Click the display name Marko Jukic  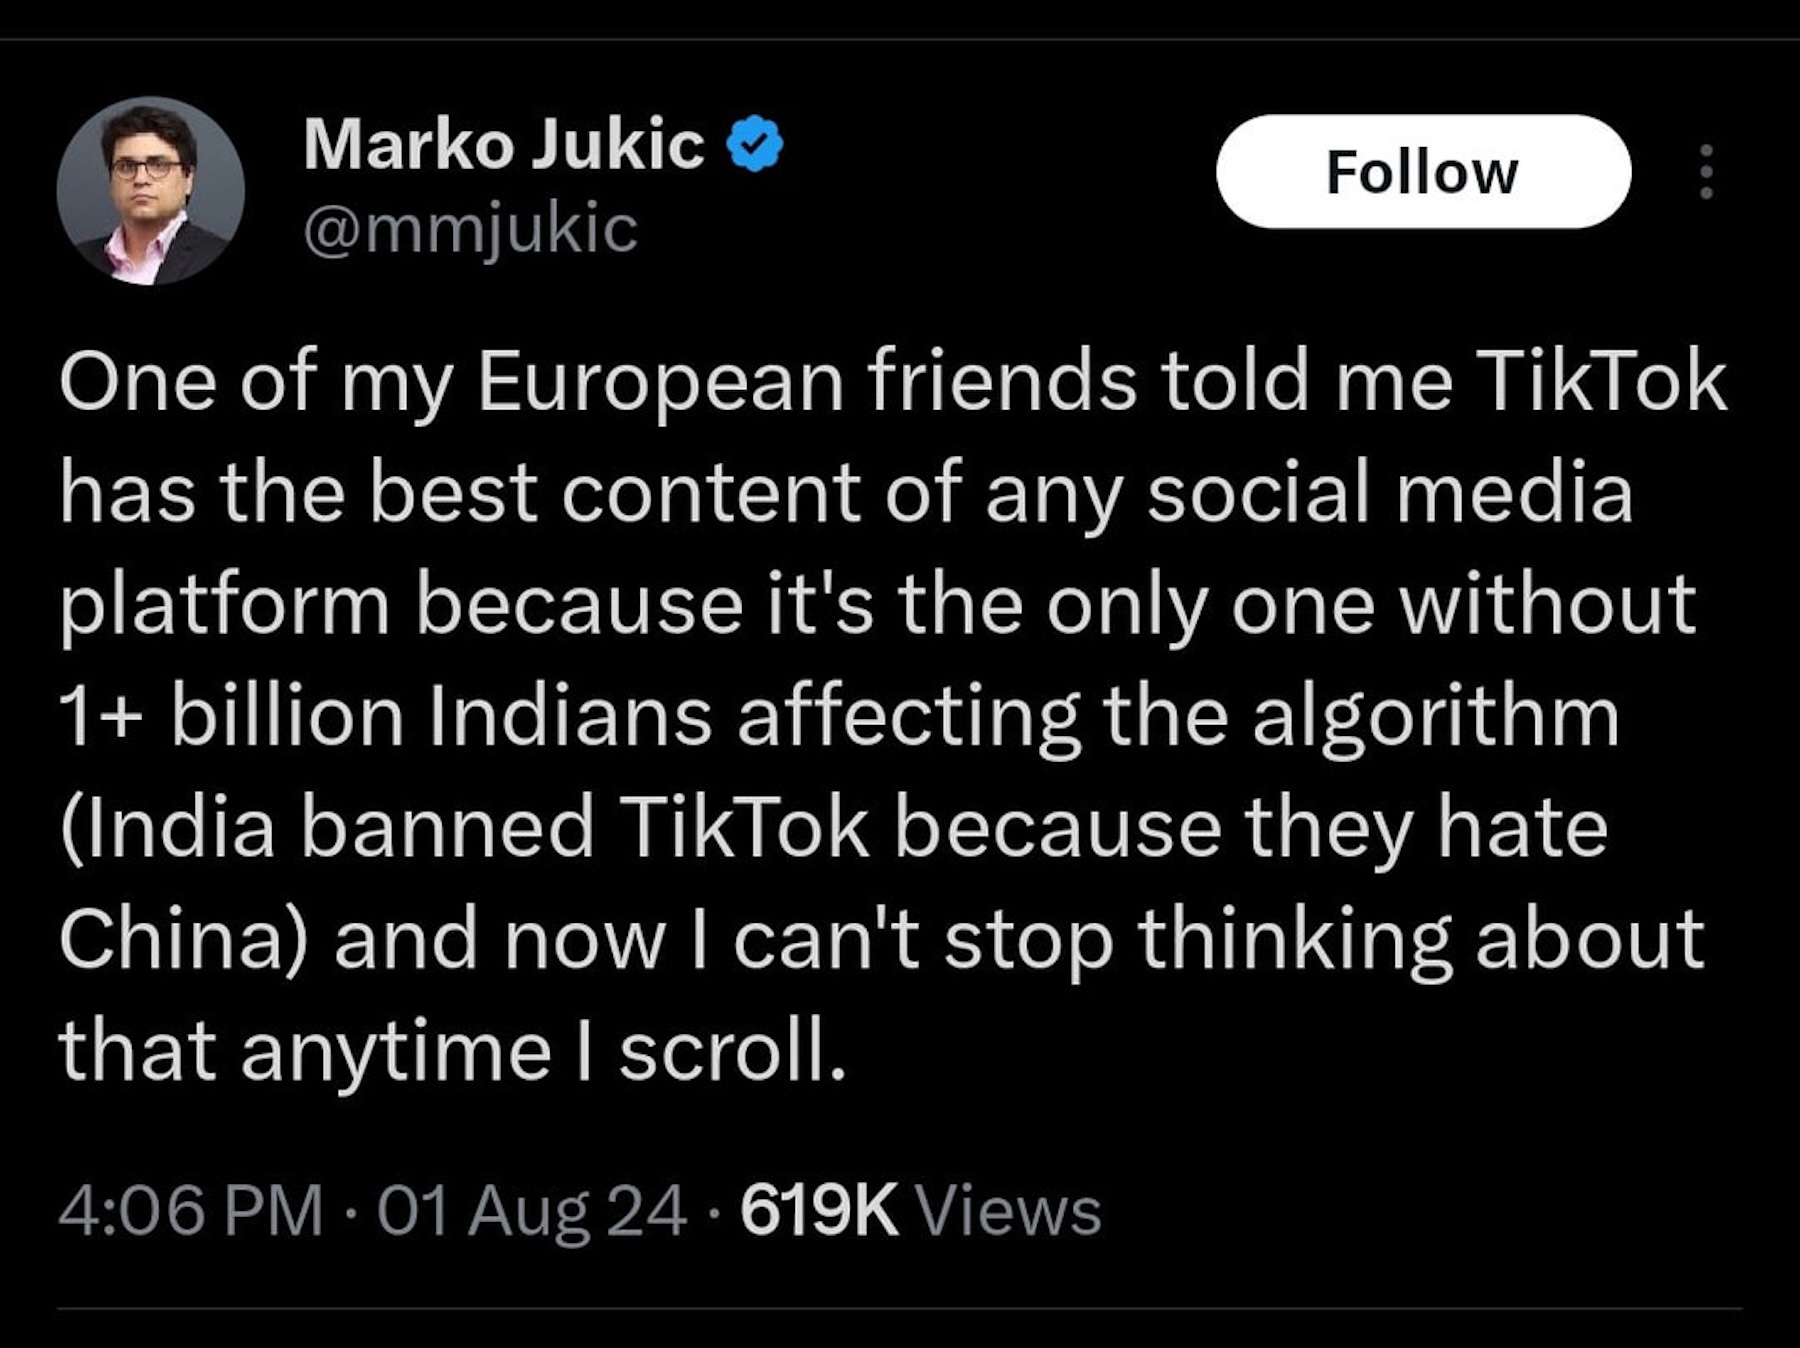click(503, 145)
